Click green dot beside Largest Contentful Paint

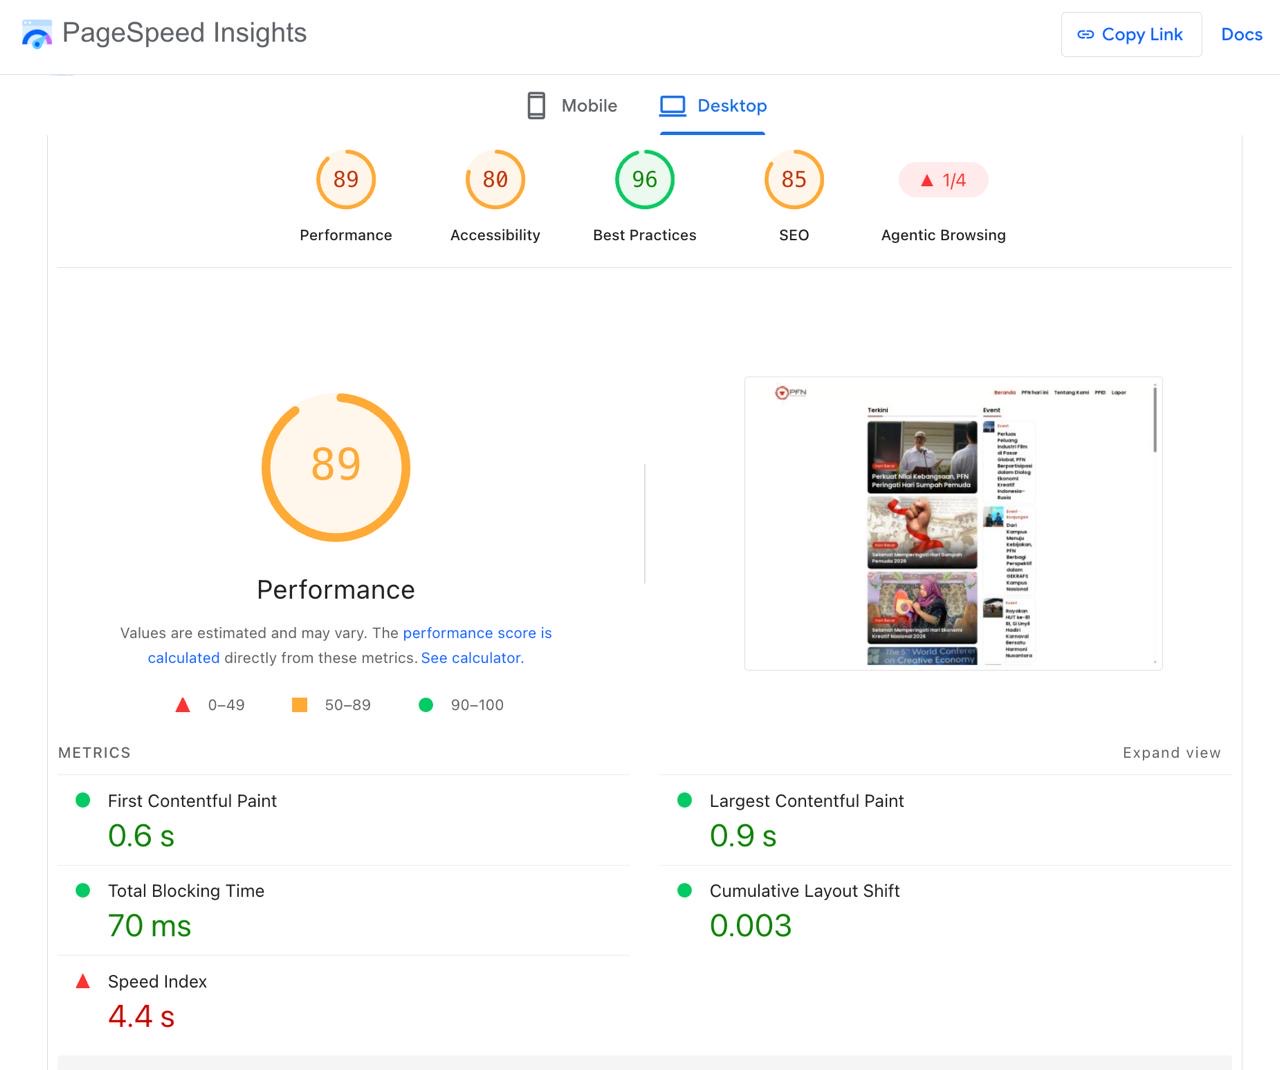(685, 800)
